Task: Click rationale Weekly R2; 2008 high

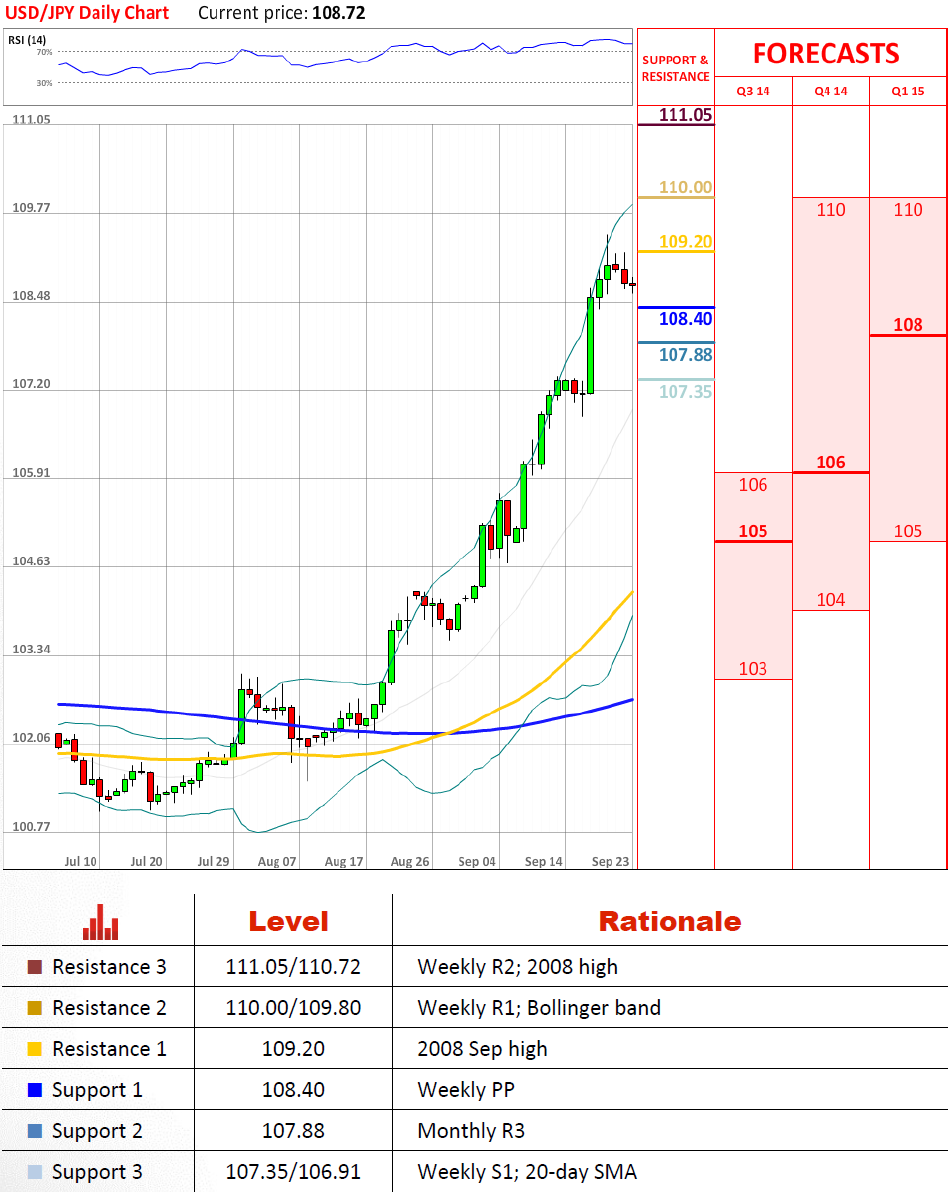Action: tap(517, 967)
